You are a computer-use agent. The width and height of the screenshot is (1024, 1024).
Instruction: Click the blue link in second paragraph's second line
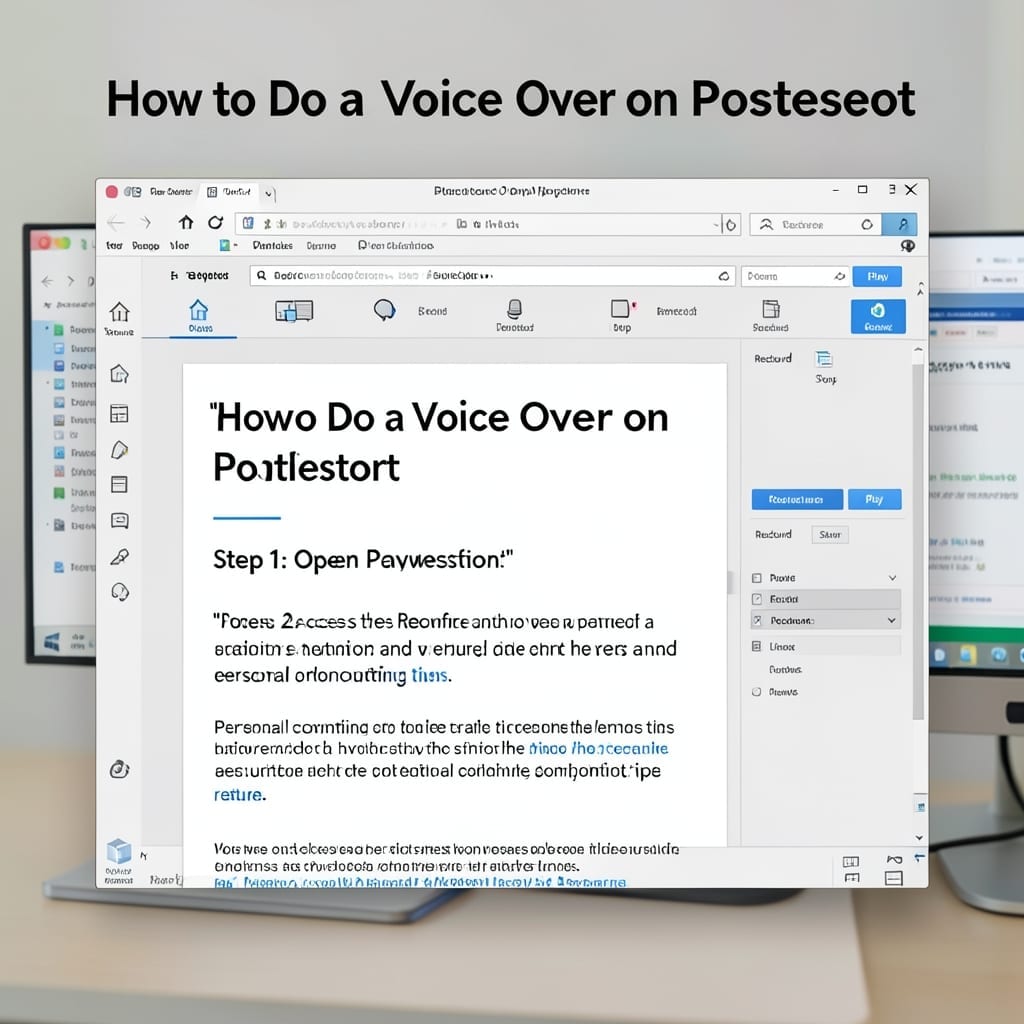598,749
